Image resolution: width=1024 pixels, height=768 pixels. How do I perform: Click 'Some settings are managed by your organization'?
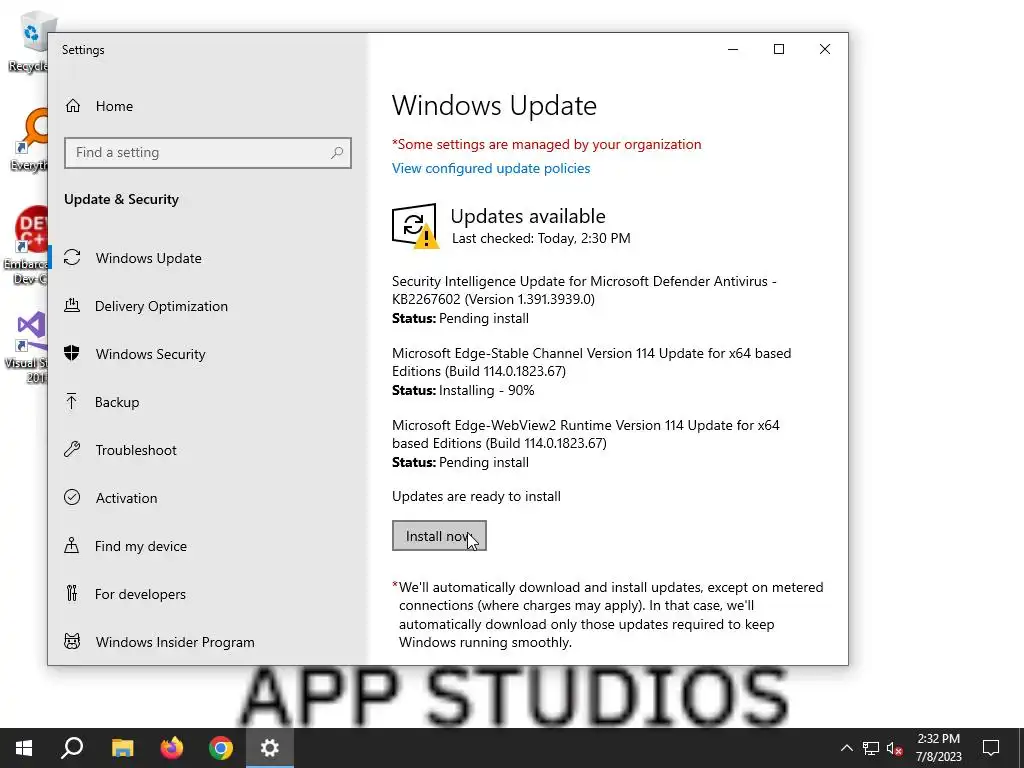547,144
